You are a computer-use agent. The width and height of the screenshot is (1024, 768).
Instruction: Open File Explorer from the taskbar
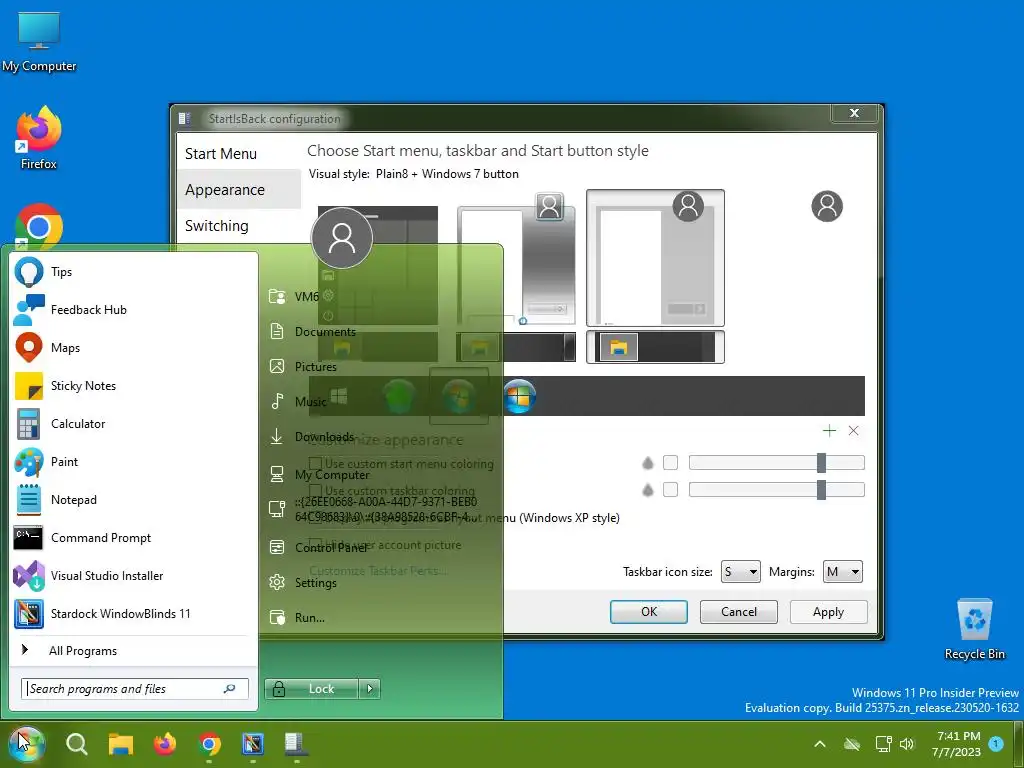(121, 744)
